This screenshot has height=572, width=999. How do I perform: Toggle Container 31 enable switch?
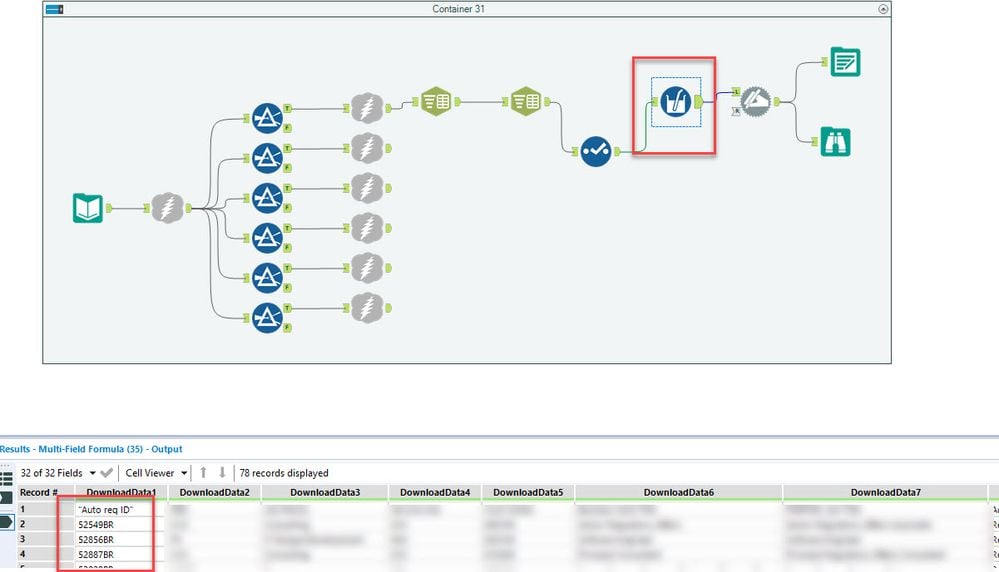click(55, 9)
